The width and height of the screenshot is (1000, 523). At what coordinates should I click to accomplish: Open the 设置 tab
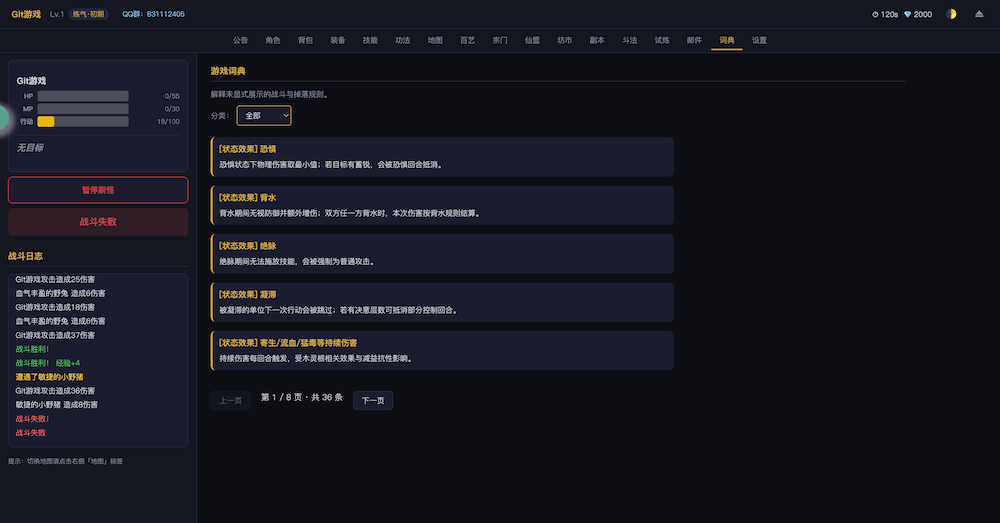(759, 40)
